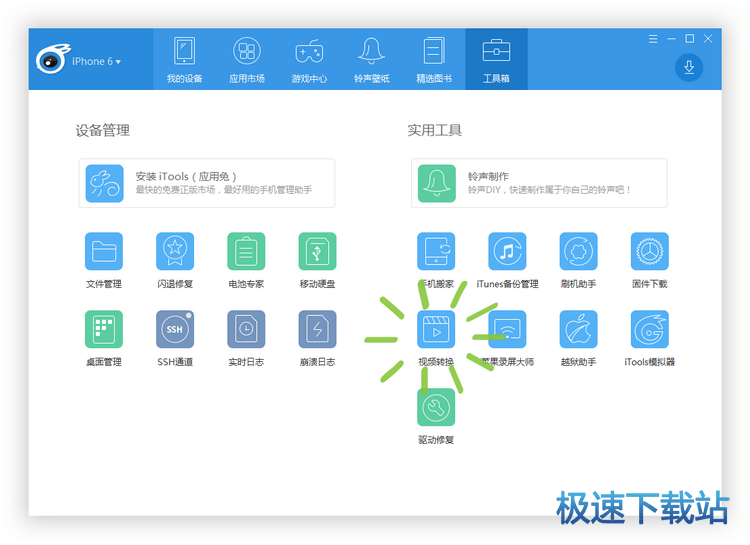Open 崩溃日志 lightning document icon
The height and width of the screenshot is (545, 750).
[318, 329]
